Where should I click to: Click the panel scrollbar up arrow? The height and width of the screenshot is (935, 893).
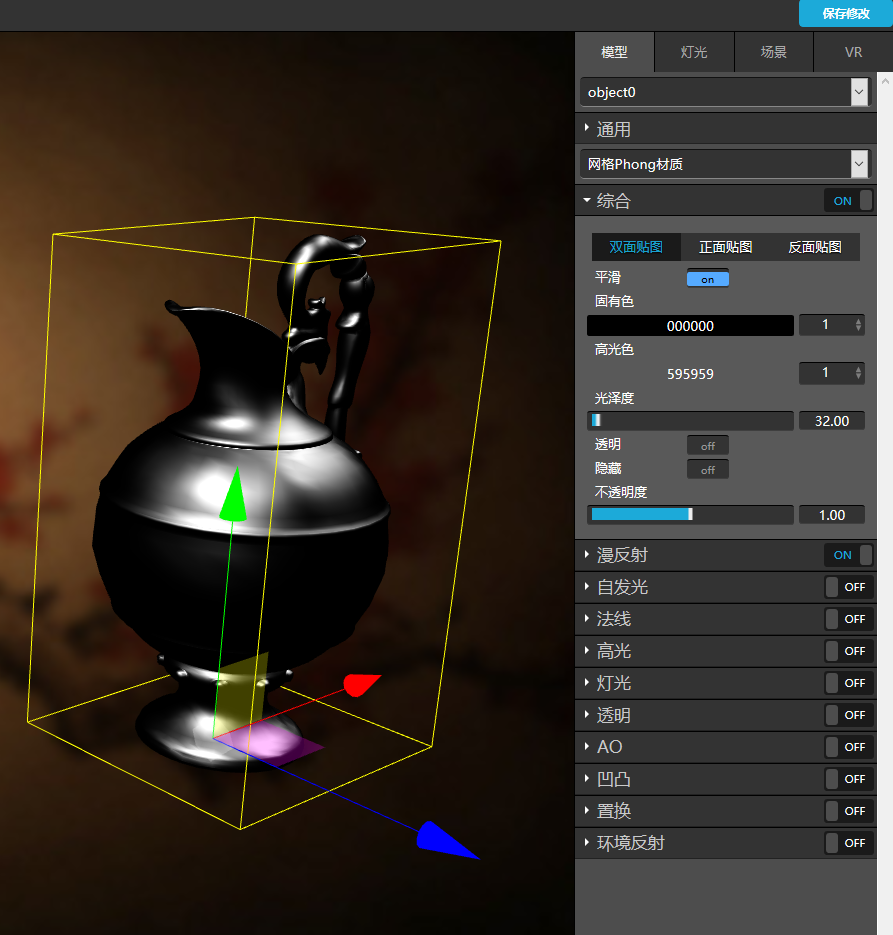coord(885,81)
